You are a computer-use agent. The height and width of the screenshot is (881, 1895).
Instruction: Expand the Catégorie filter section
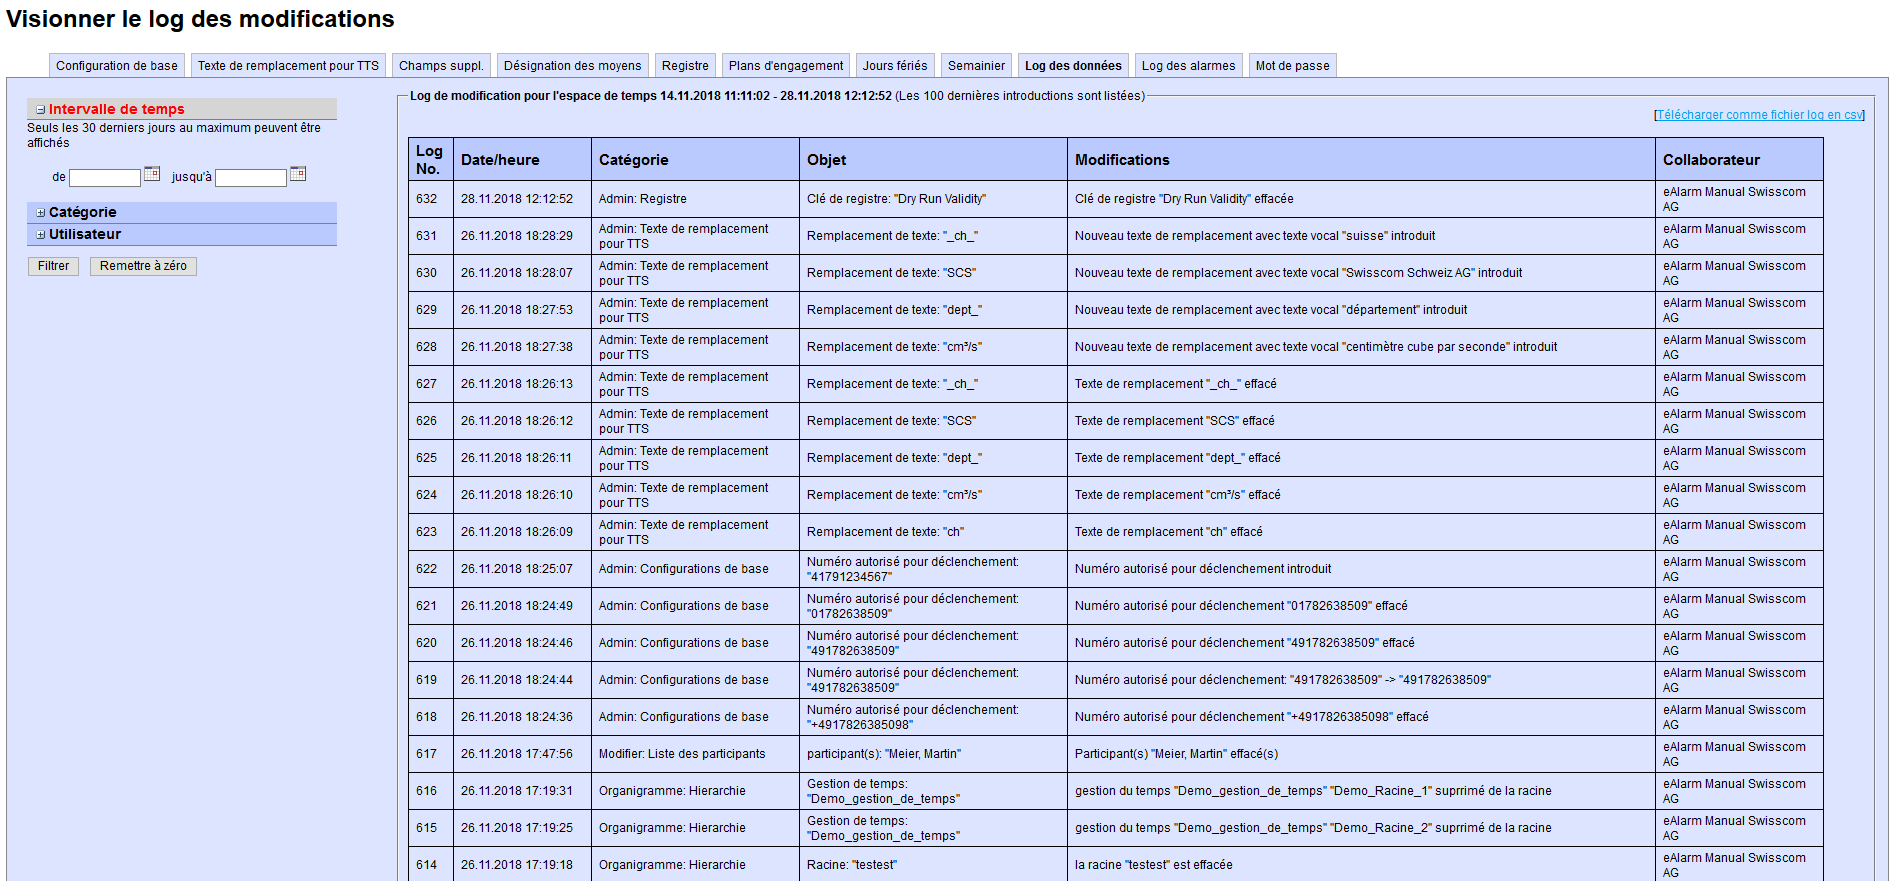click(x=41, y=213)
